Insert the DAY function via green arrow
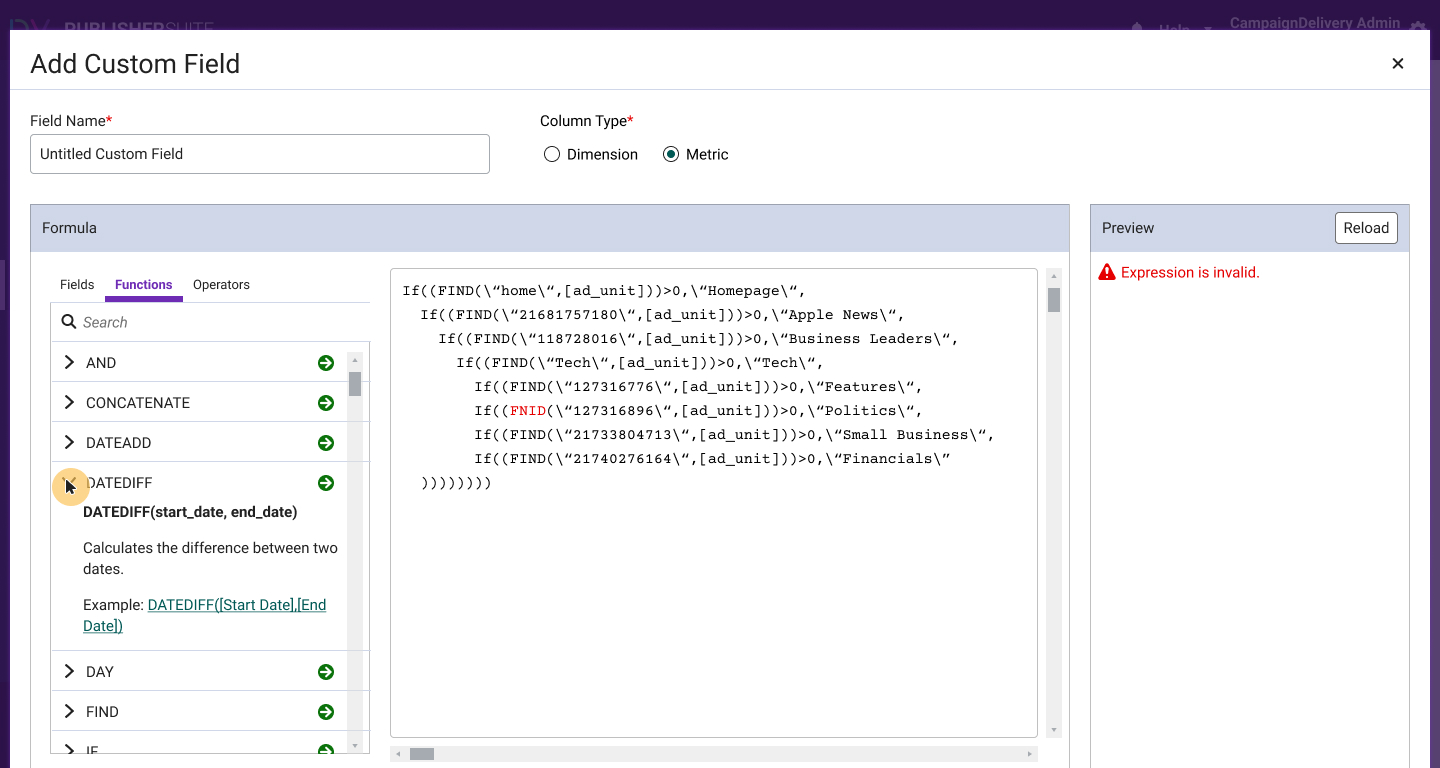The width and height of the screenshot is (1440, 768). (x=325, y=671)
